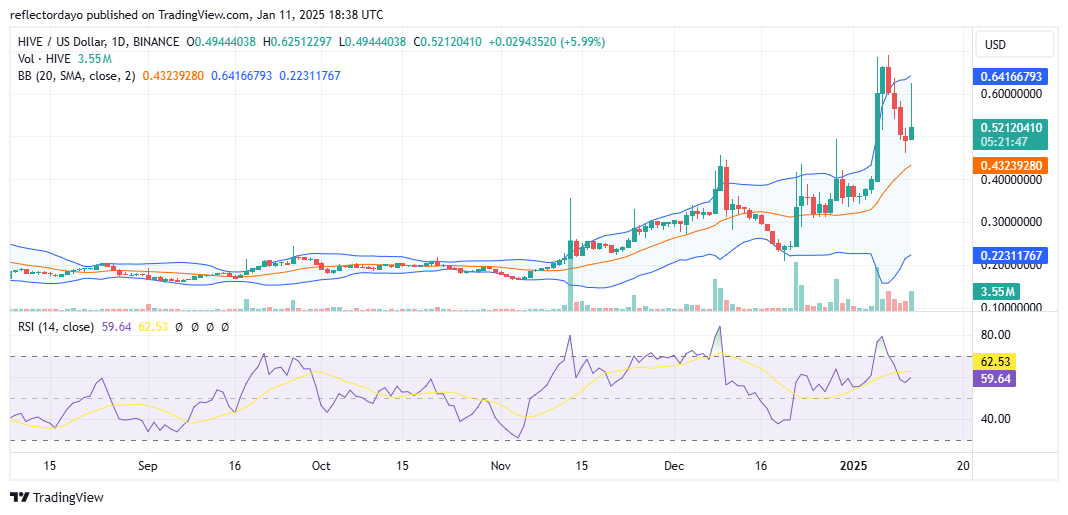This screenshot has width=1068, height=515.
Task: Click the Vol · HIVE indicator label
Action: (42, 59)
